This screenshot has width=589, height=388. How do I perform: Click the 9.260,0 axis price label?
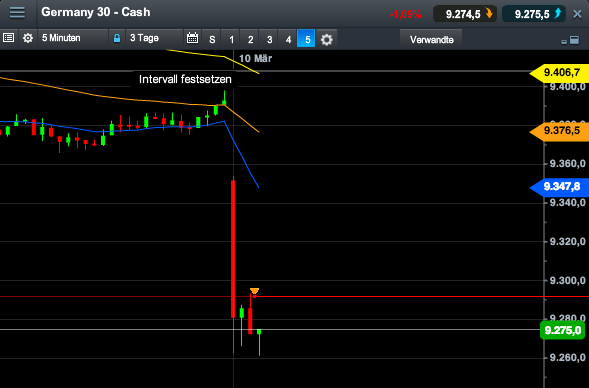pos(567,358)
